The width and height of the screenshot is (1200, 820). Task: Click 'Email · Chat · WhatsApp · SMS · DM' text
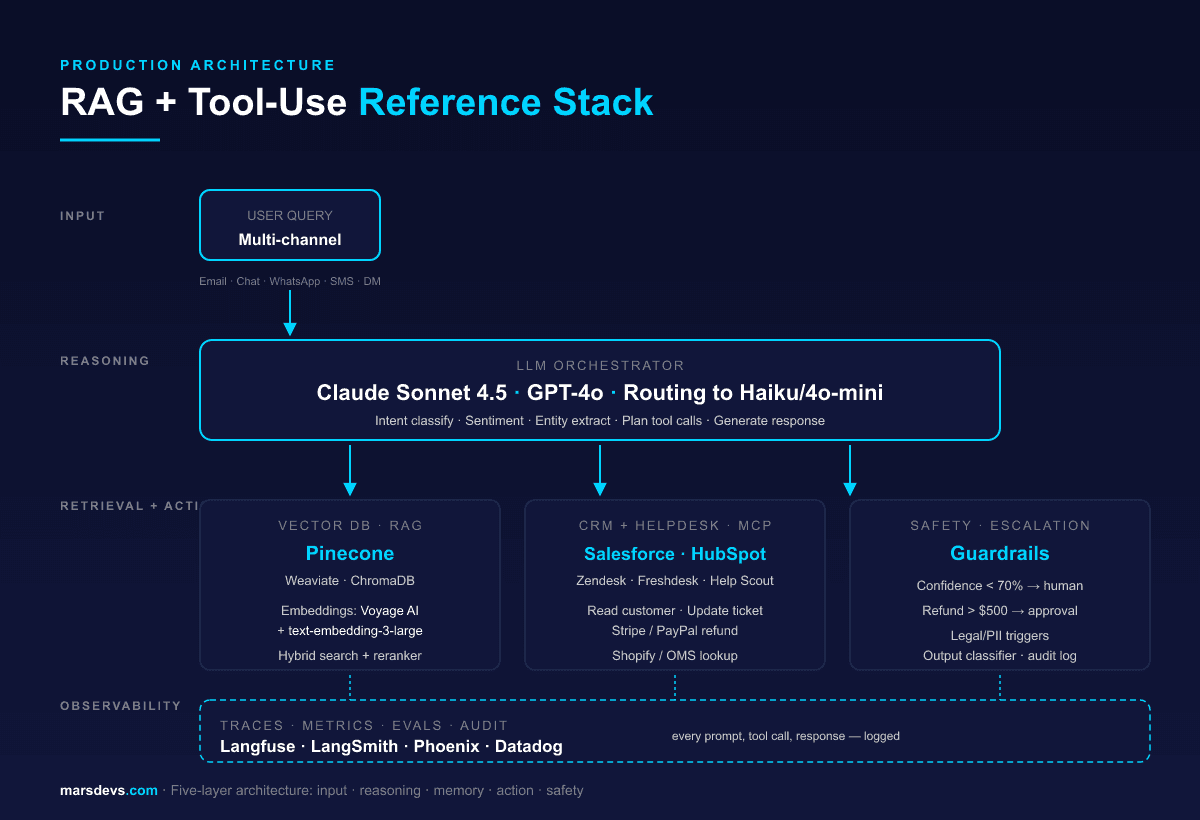click(290, 281)
